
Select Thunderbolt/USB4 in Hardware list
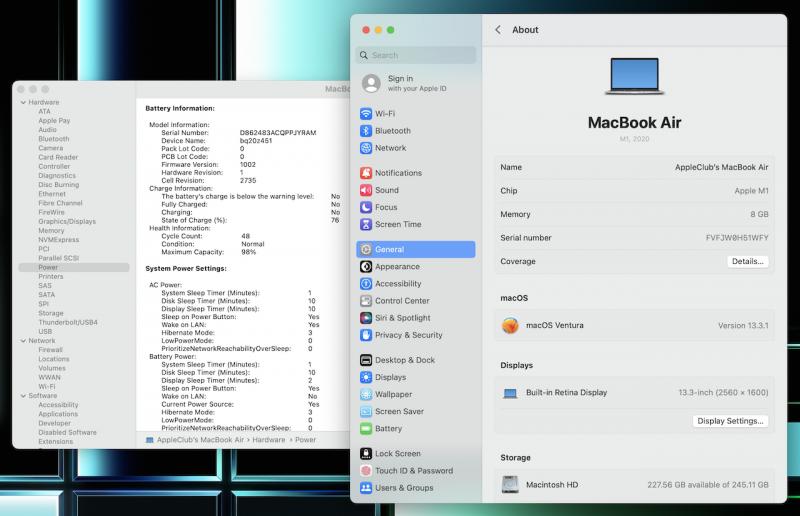(68, 323)
